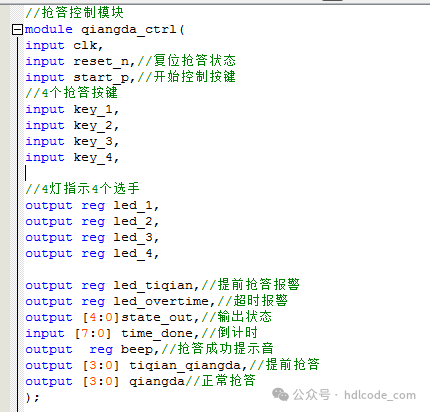This screenshot has height=412, width=430.
Task: Click on led_overtime identifier
Action: point(161,301)
